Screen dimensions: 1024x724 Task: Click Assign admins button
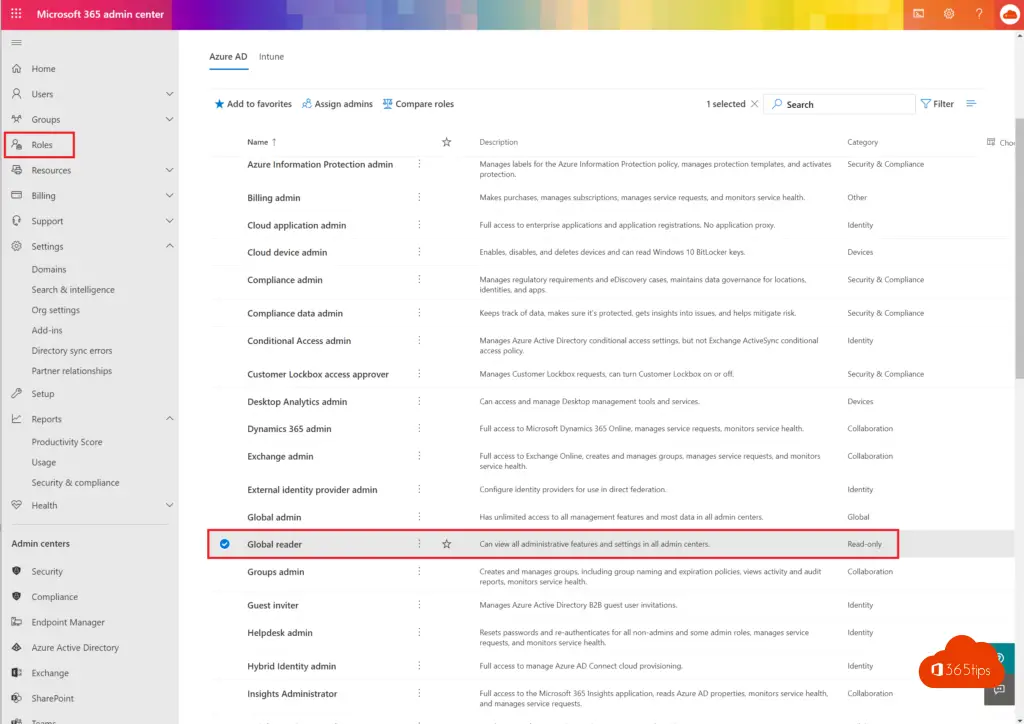click(x=337, y=104)
